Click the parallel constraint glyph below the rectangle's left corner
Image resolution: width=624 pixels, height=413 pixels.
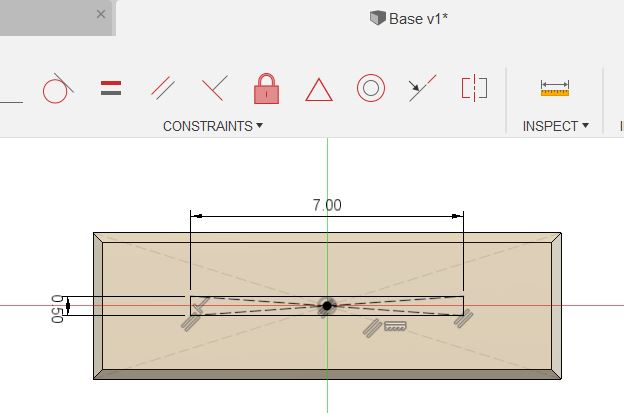[x=190, y=322]
